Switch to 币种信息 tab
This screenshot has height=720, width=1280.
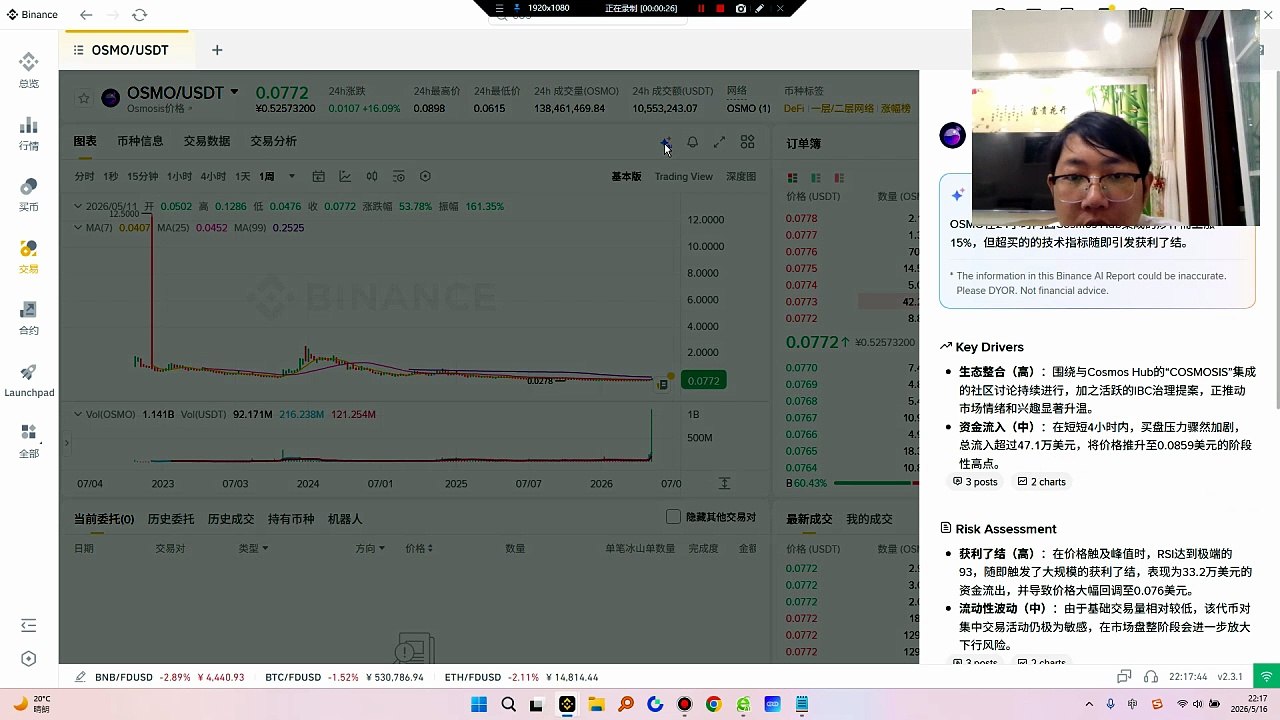click(x=140, y=141)
